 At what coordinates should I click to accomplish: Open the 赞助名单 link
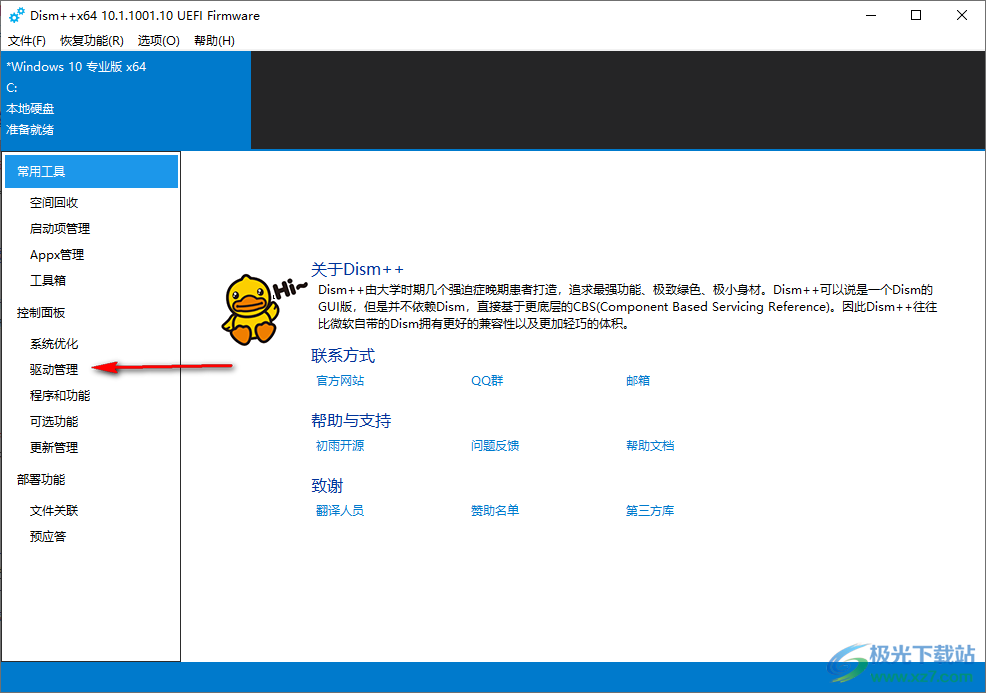[x=495, y=511]
